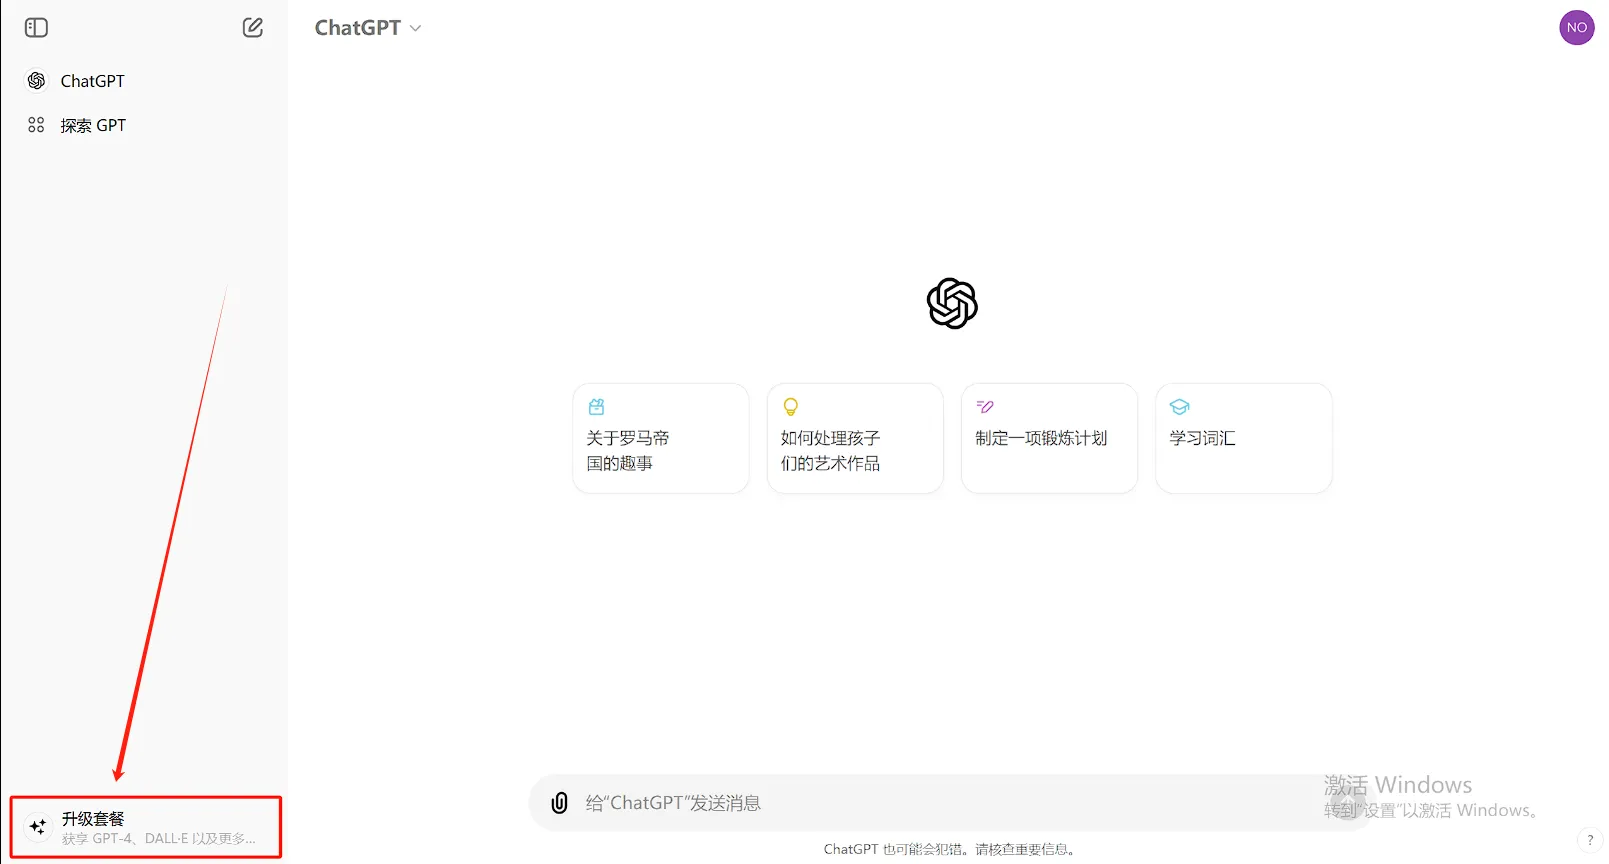
Task: Click the four-circle icon beside 探索 GPT
Action: pyautogui.click(x=36, y=125)
